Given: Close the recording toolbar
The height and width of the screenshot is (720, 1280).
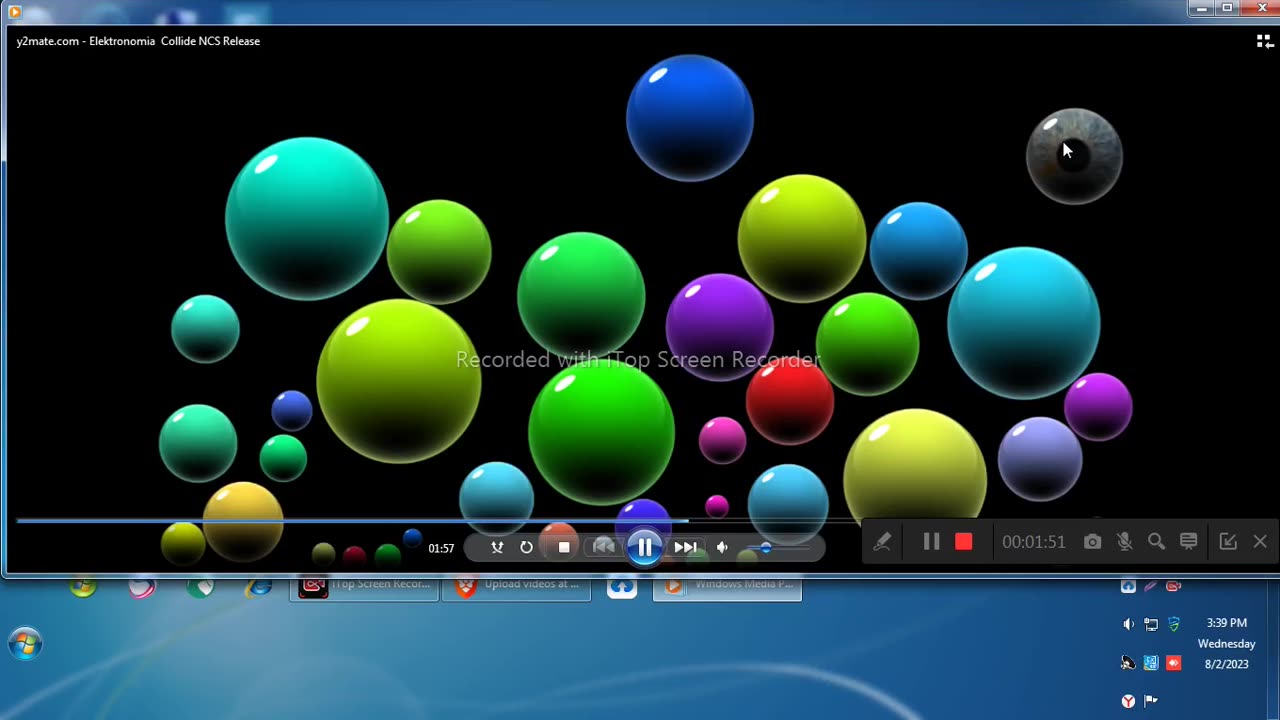Looking at the screenshot, I should tap(1260, 541).
